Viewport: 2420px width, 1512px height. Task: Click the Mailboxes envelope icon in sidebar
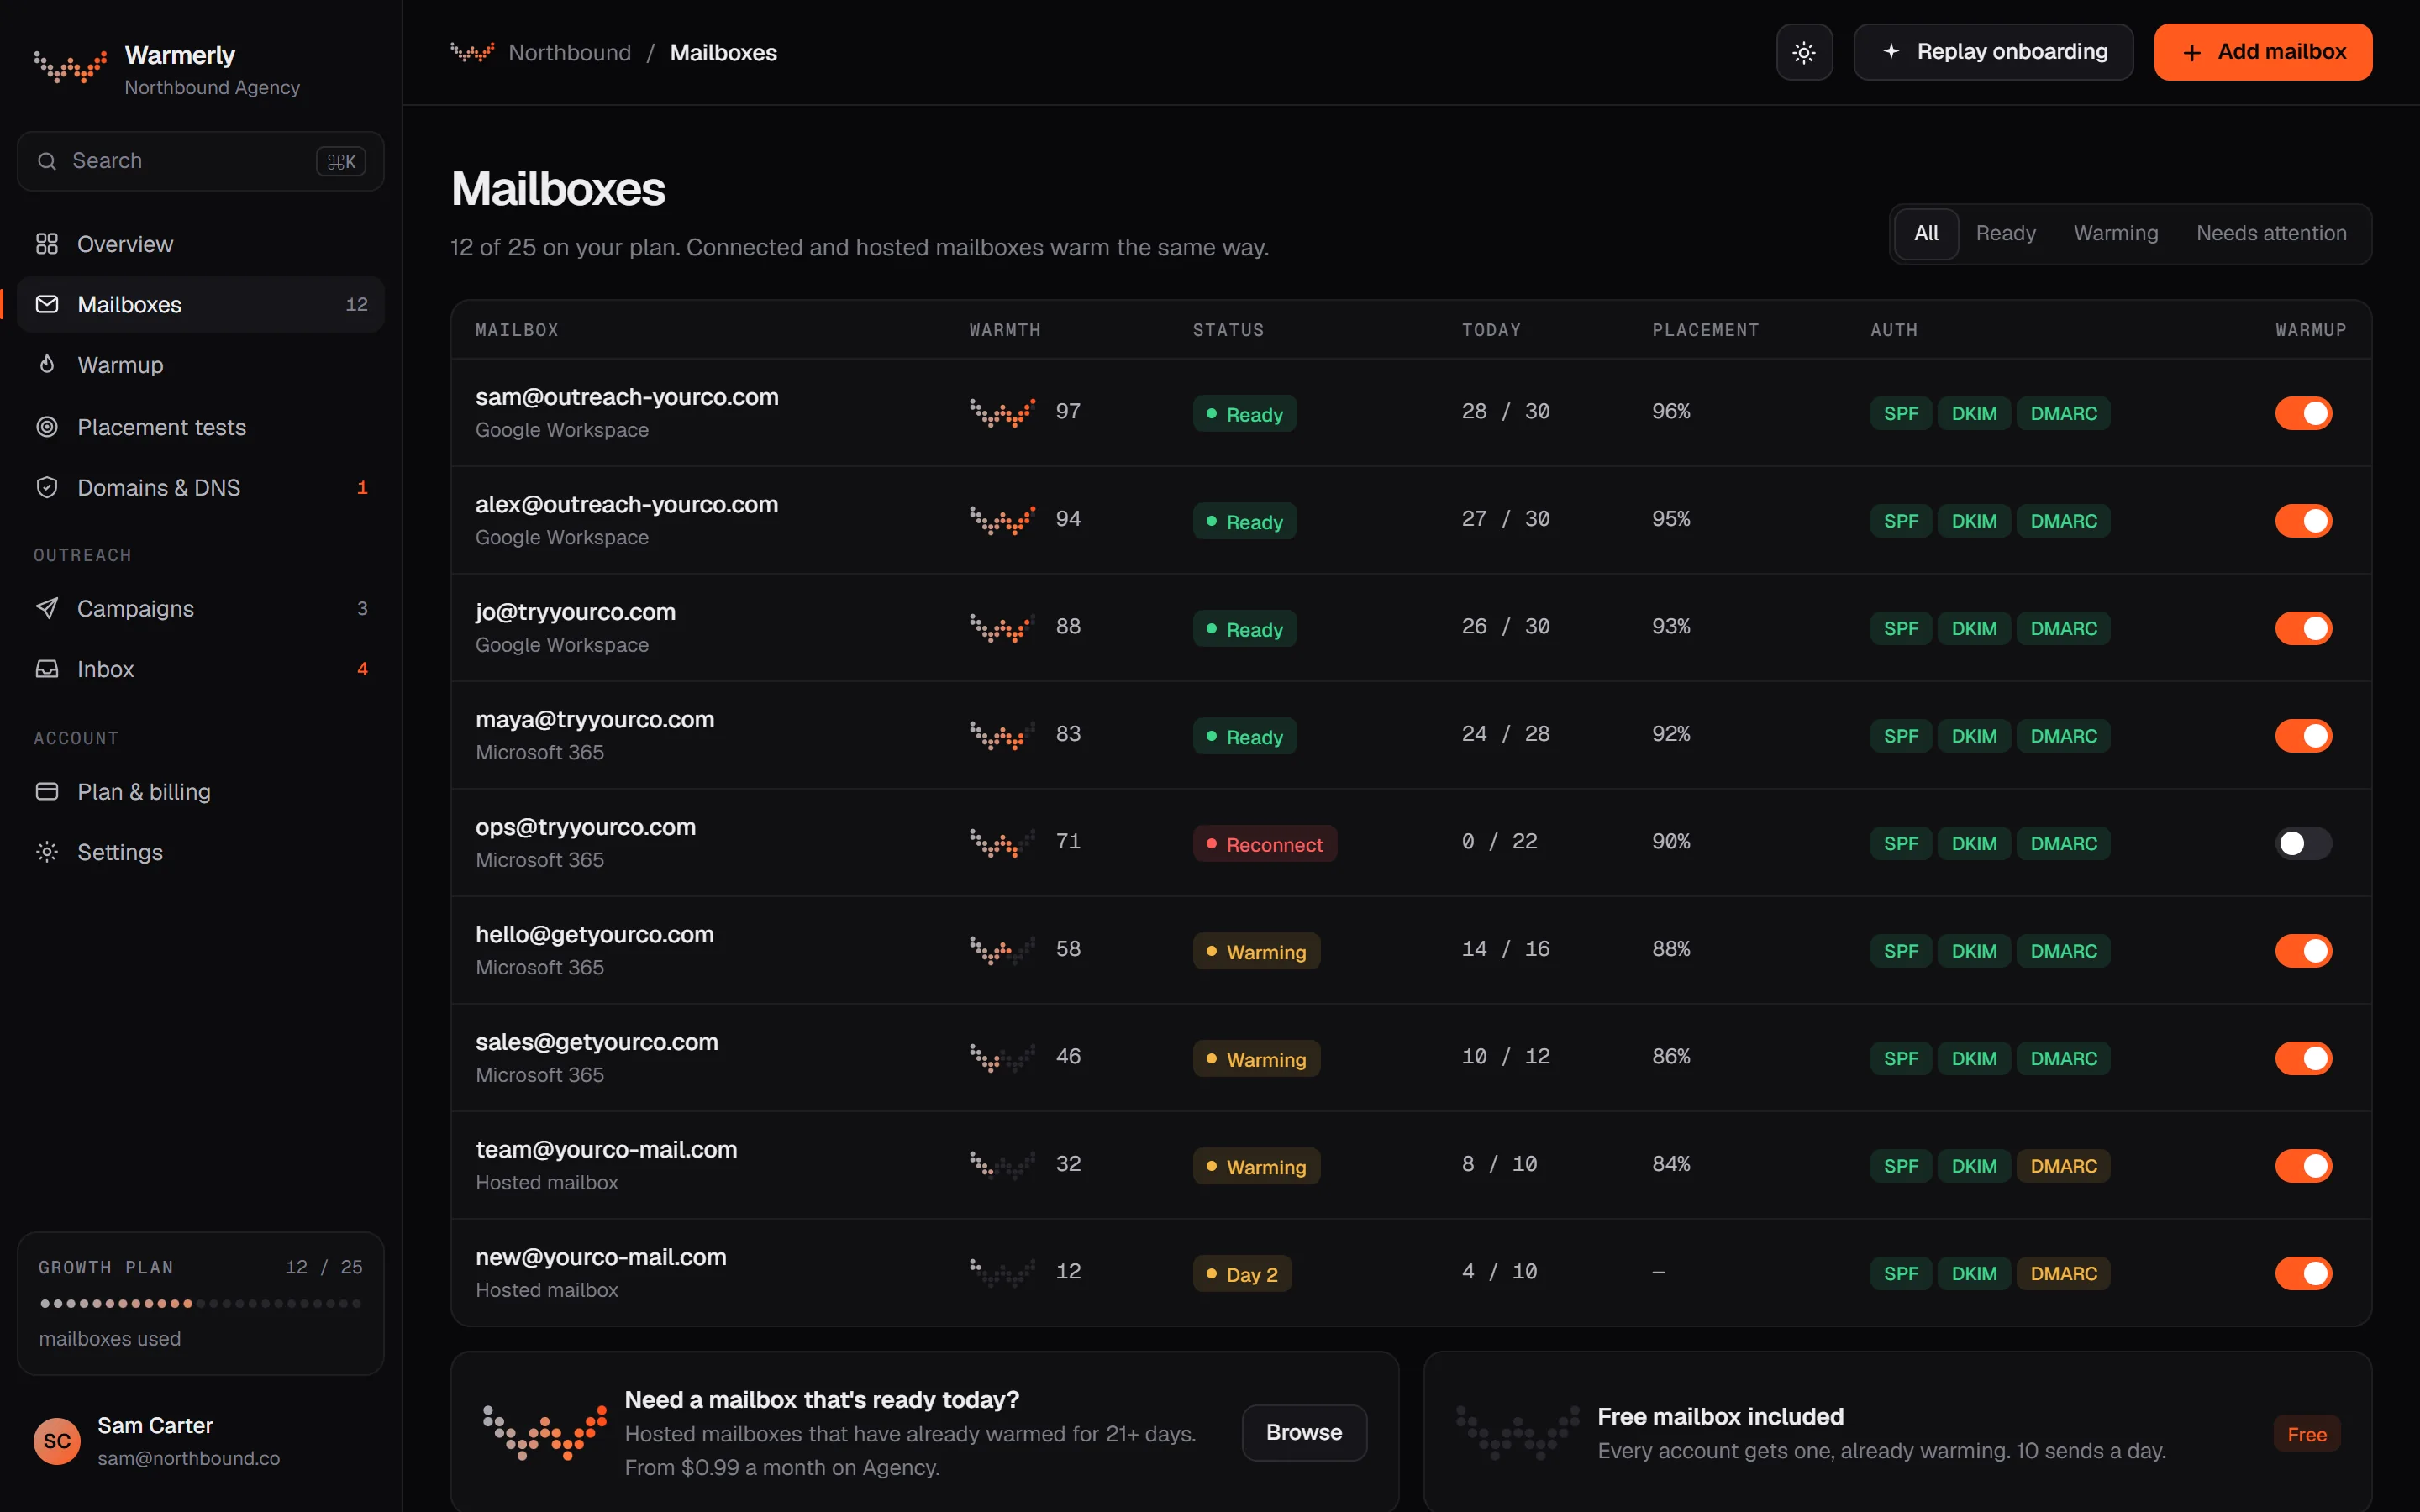click(47, 304)
